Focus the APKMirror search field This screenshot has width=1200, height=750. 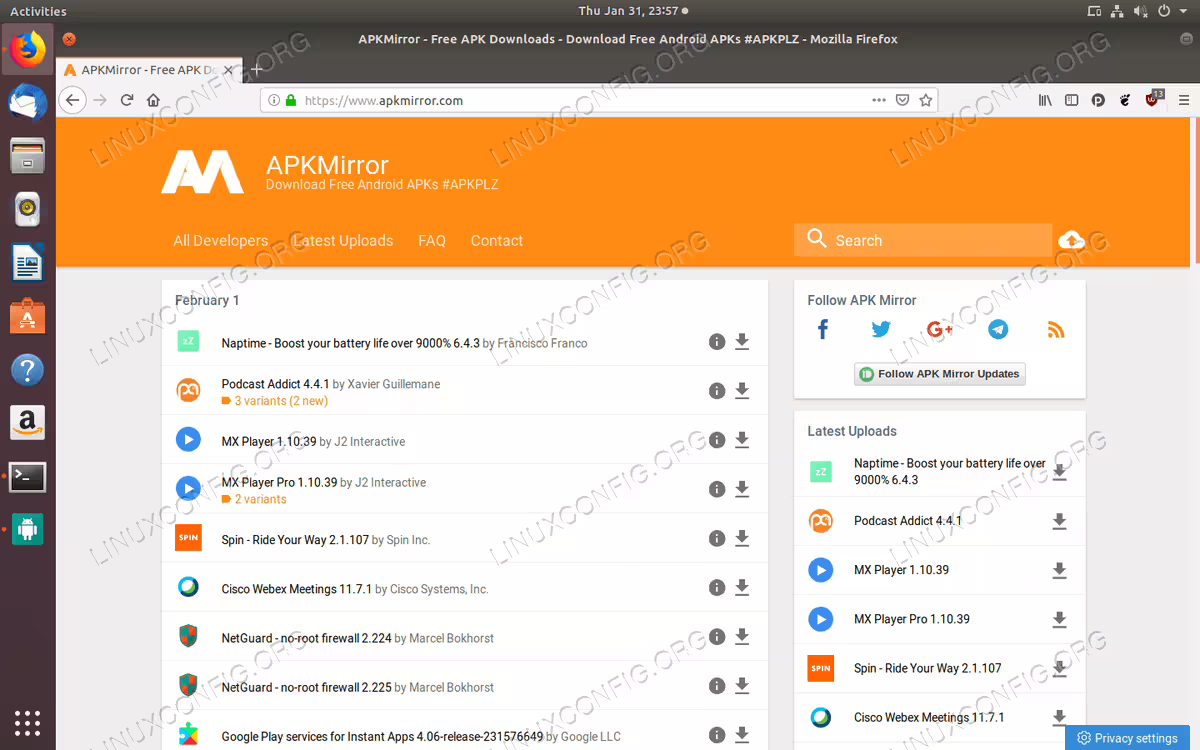[x=923, y=240]
